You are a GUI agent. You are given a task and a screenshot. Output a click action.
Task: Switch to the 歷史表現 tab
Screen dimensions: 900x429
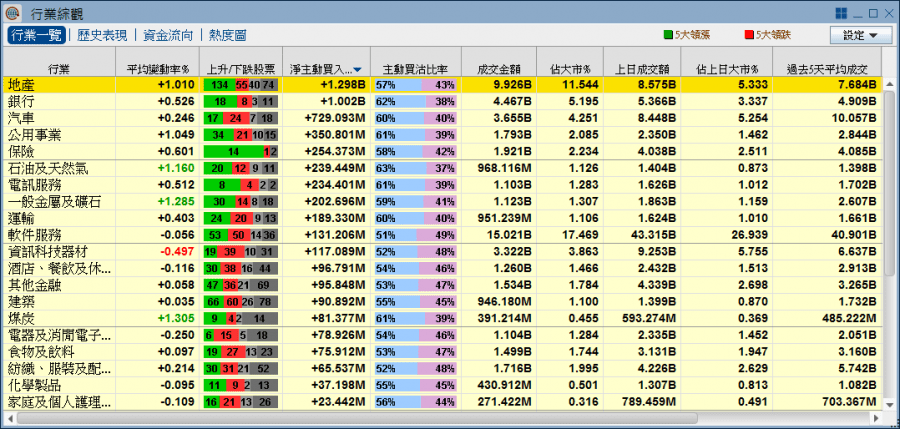[99, 34]
